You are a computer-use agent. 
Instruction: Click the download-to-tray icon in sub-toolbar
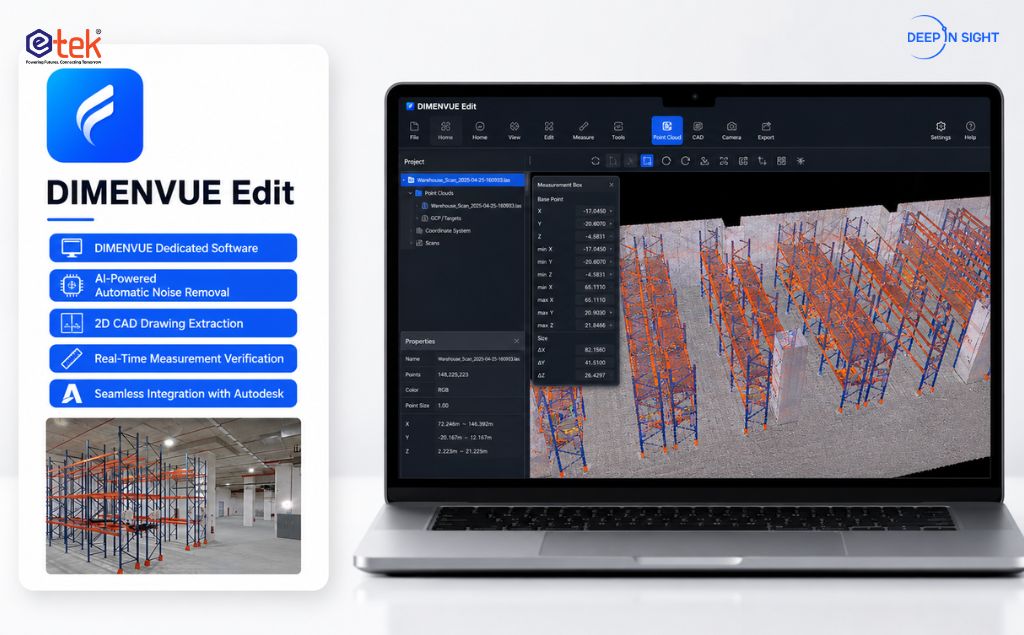pos(705,161)
